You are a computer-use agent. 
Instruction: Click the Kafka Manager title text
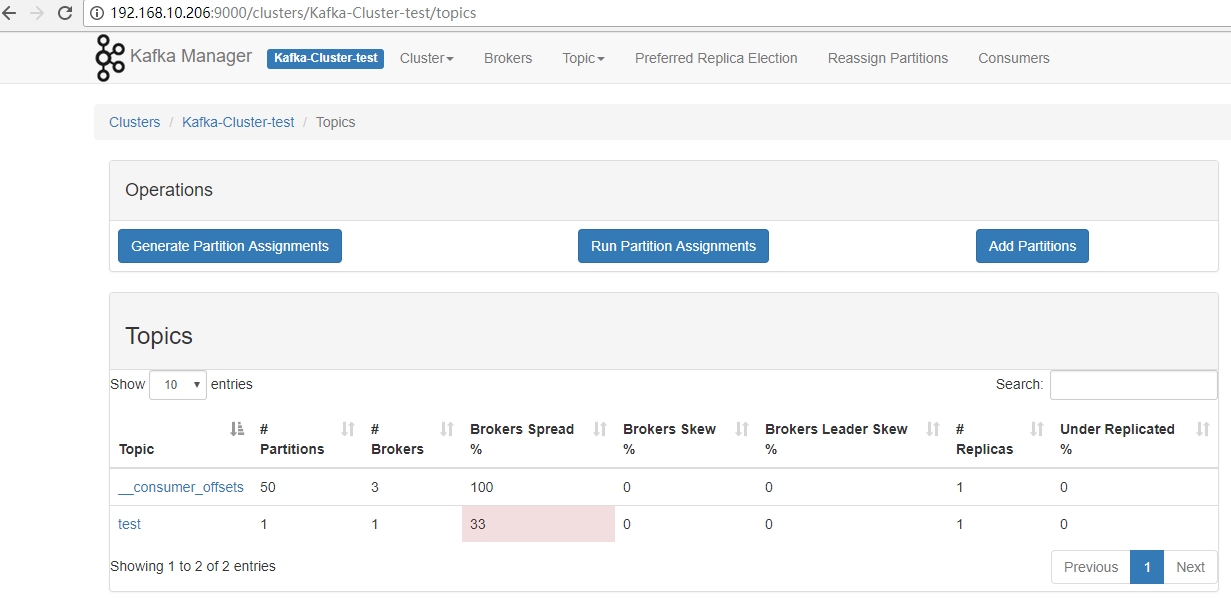pyautogui.click(x=191, y=56)
